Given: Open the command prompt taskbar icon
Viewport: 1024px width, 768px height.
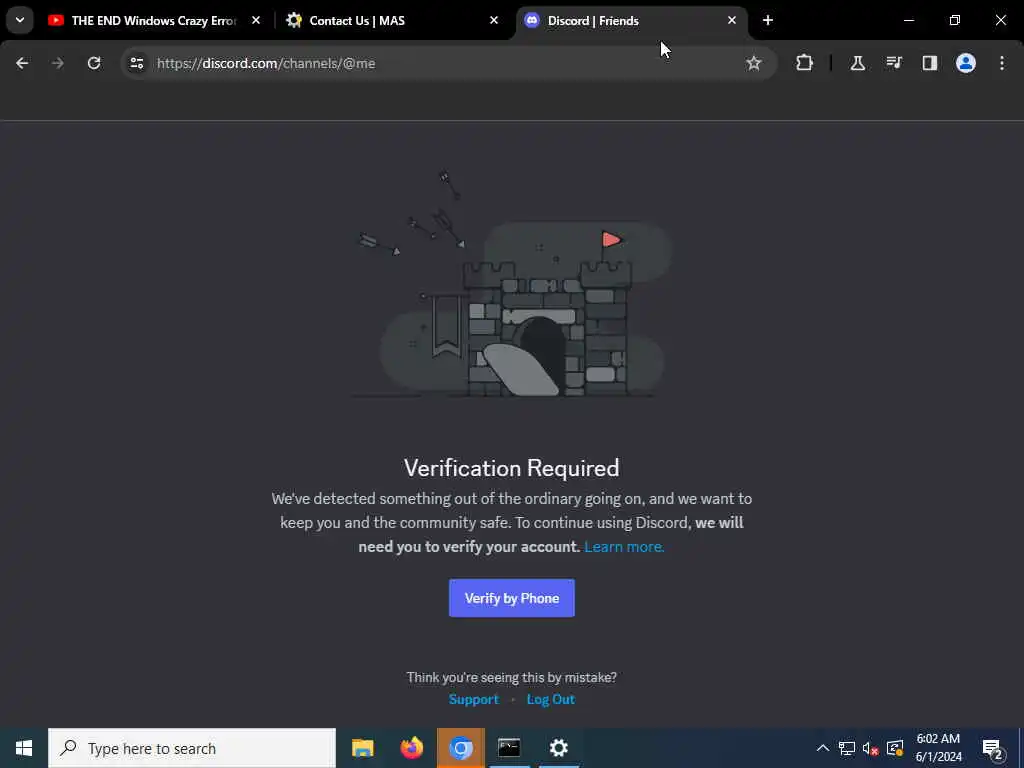Looking at the screenshot, I should [x=509, y=748].
